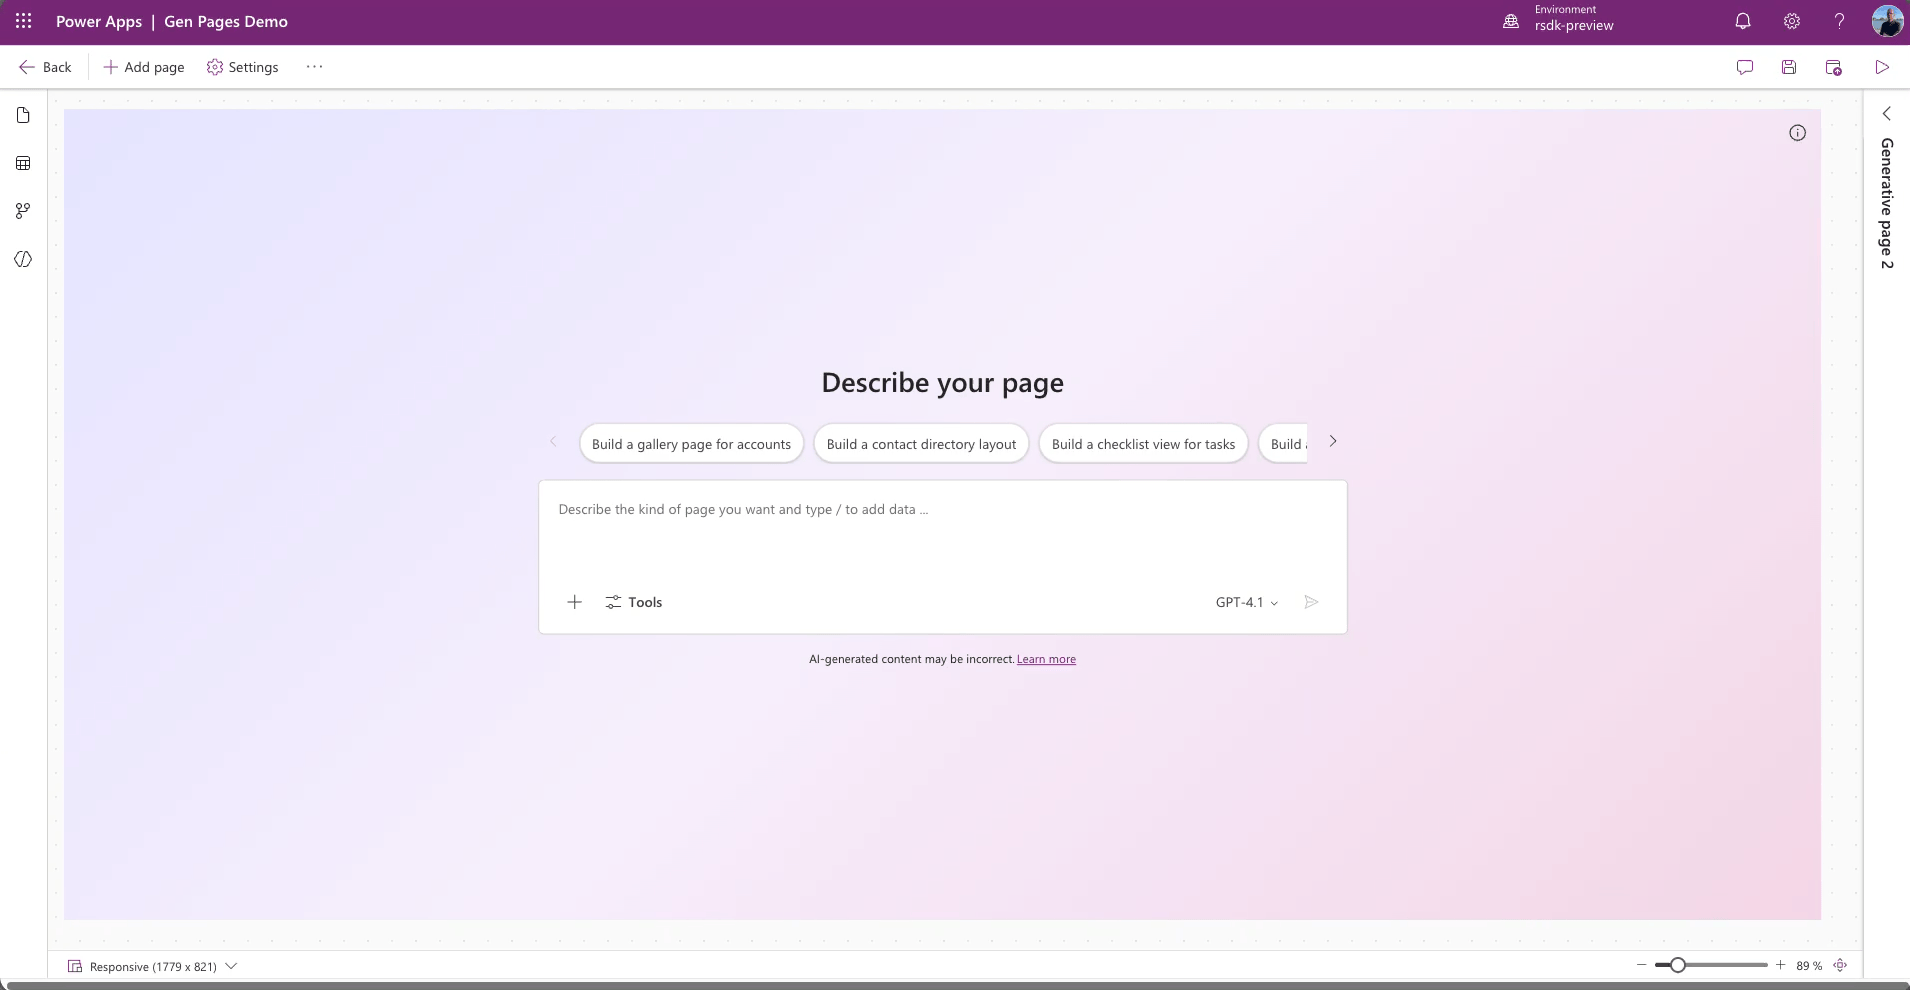Open the Settings menu in the toolbar
This screenshot has height=990, width=1910.
[243, 67]
